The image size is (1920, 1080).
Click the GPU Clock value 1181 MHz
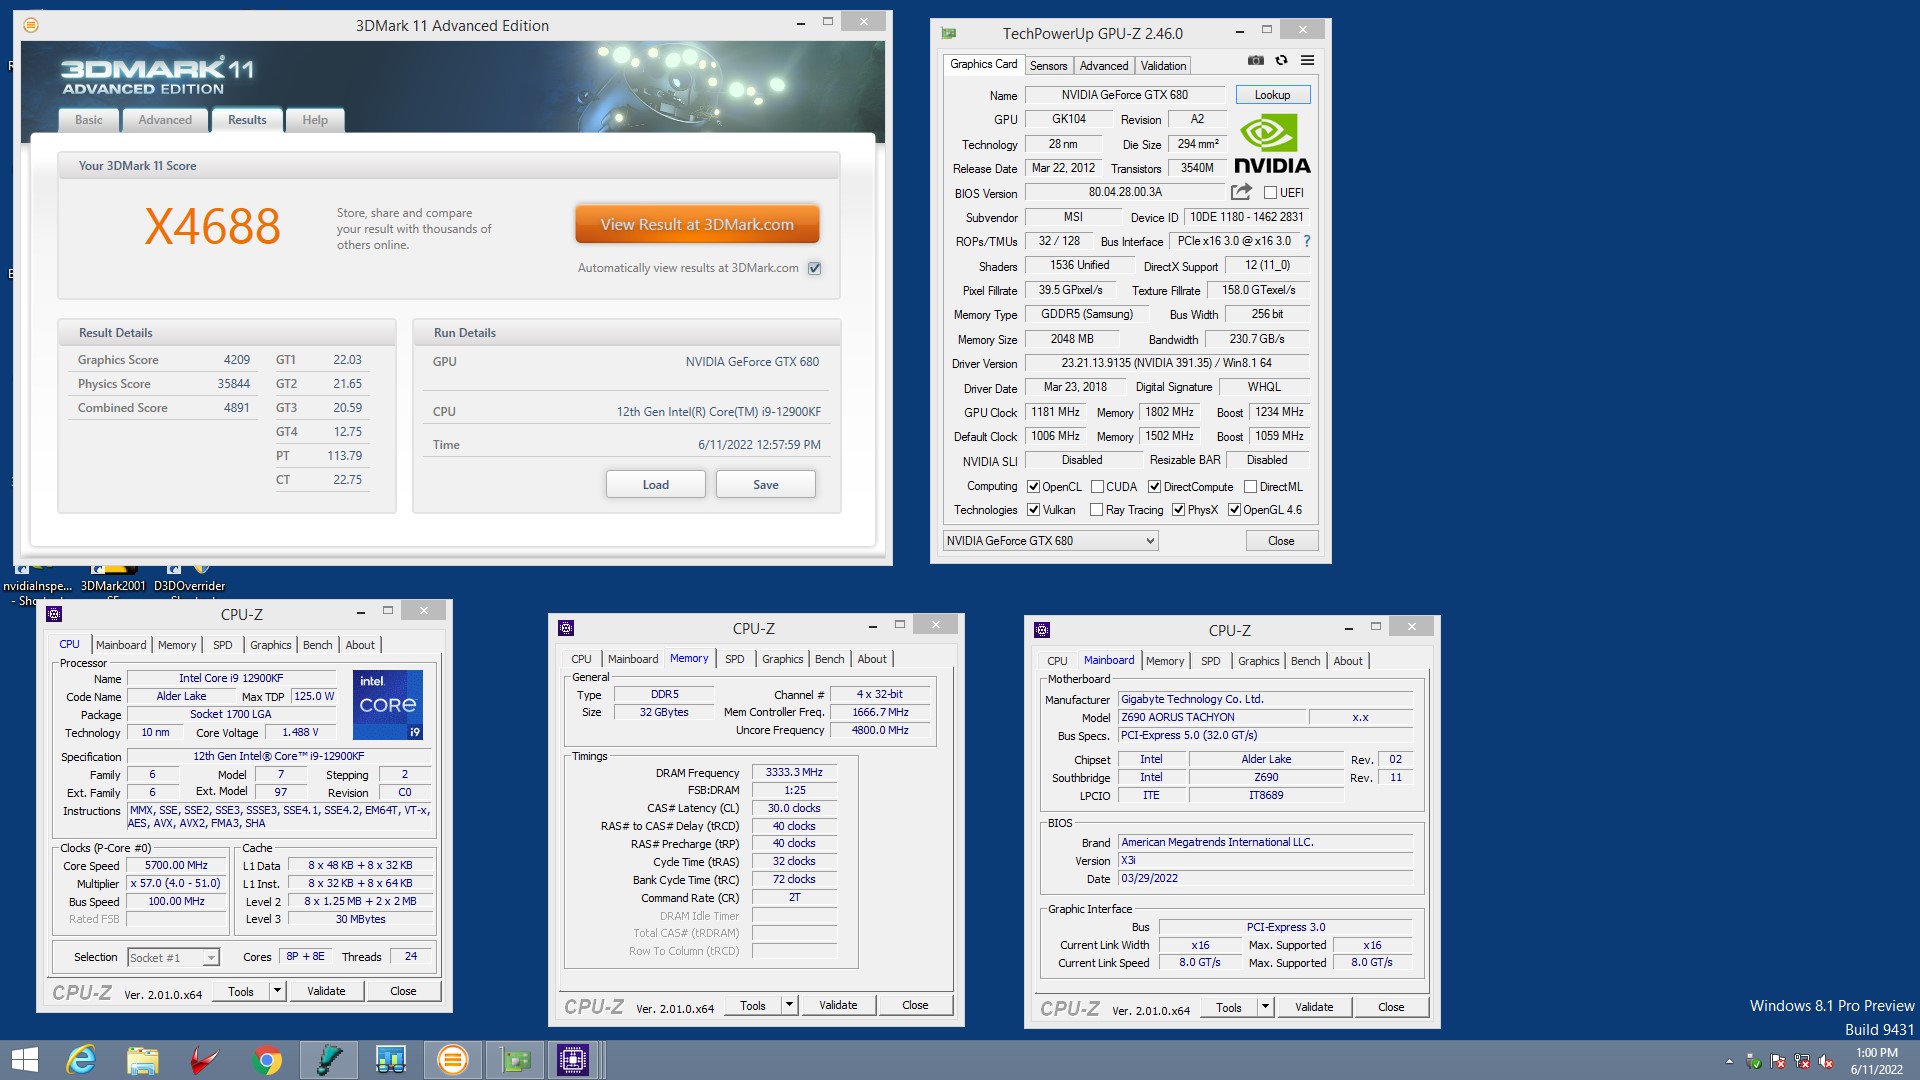[x=1055, y=412]
